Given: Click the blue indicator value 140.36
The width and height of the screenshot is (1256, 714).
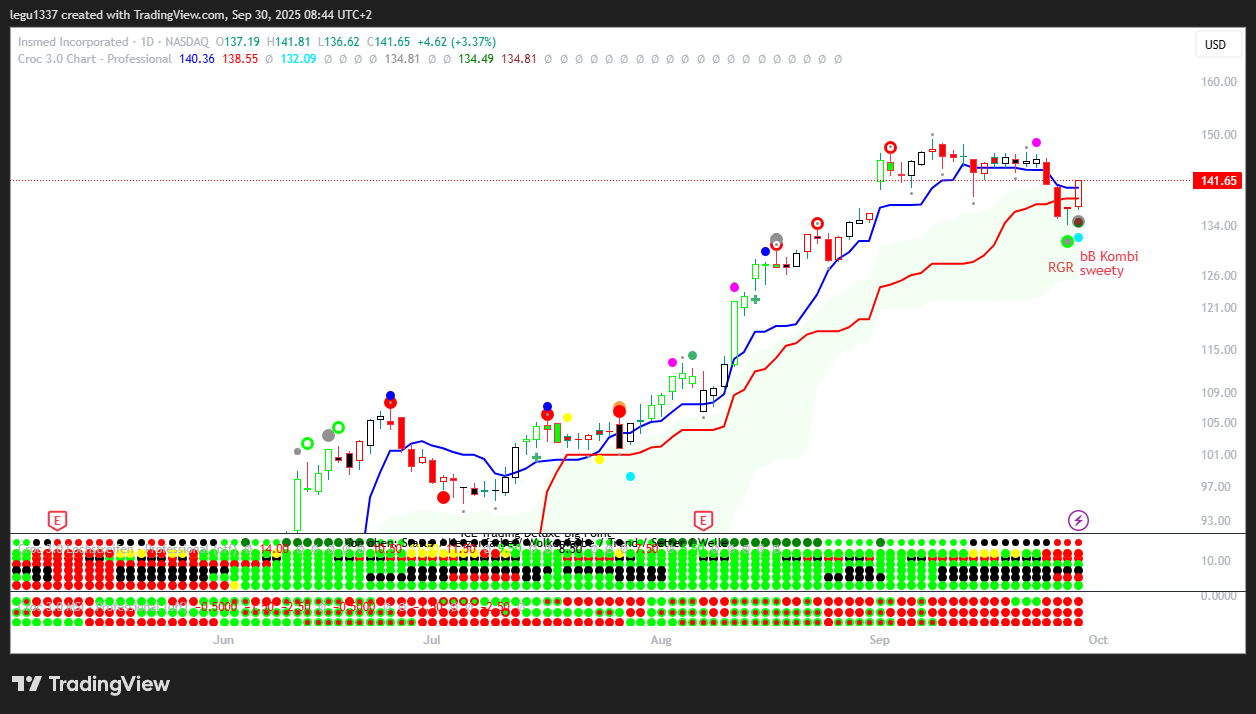Looking at the screenshot, I should click(196, 59).
